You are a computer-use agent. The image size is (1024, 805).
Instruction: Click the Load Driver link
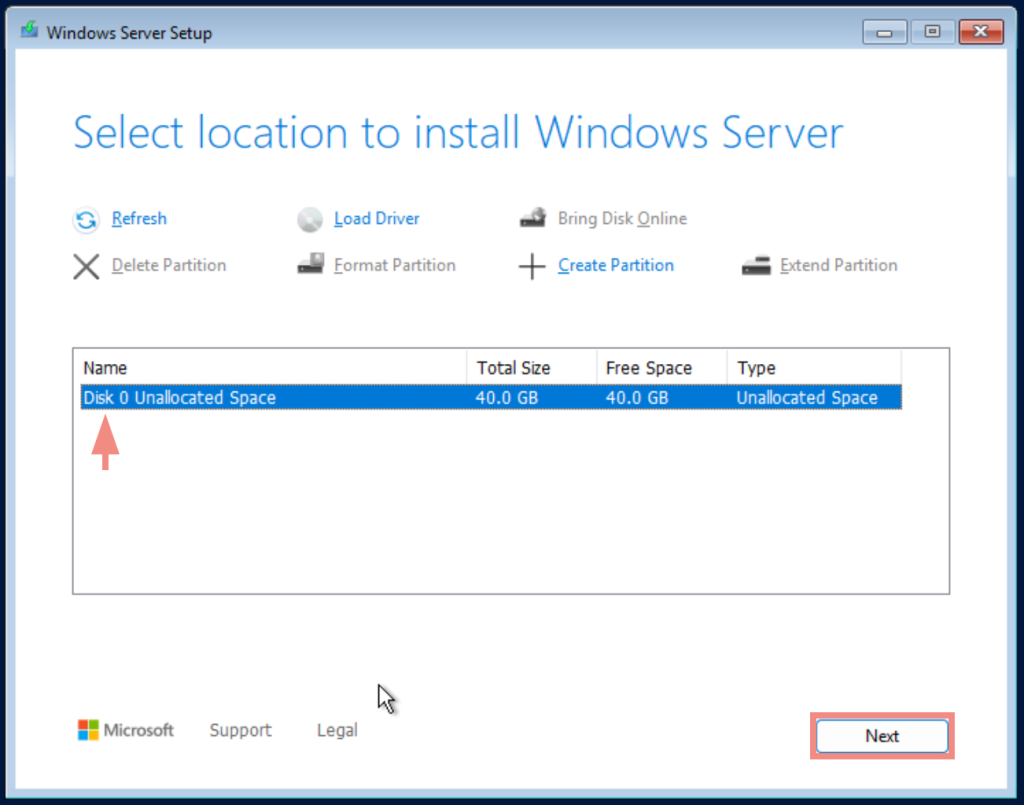(x=377, y=218)
